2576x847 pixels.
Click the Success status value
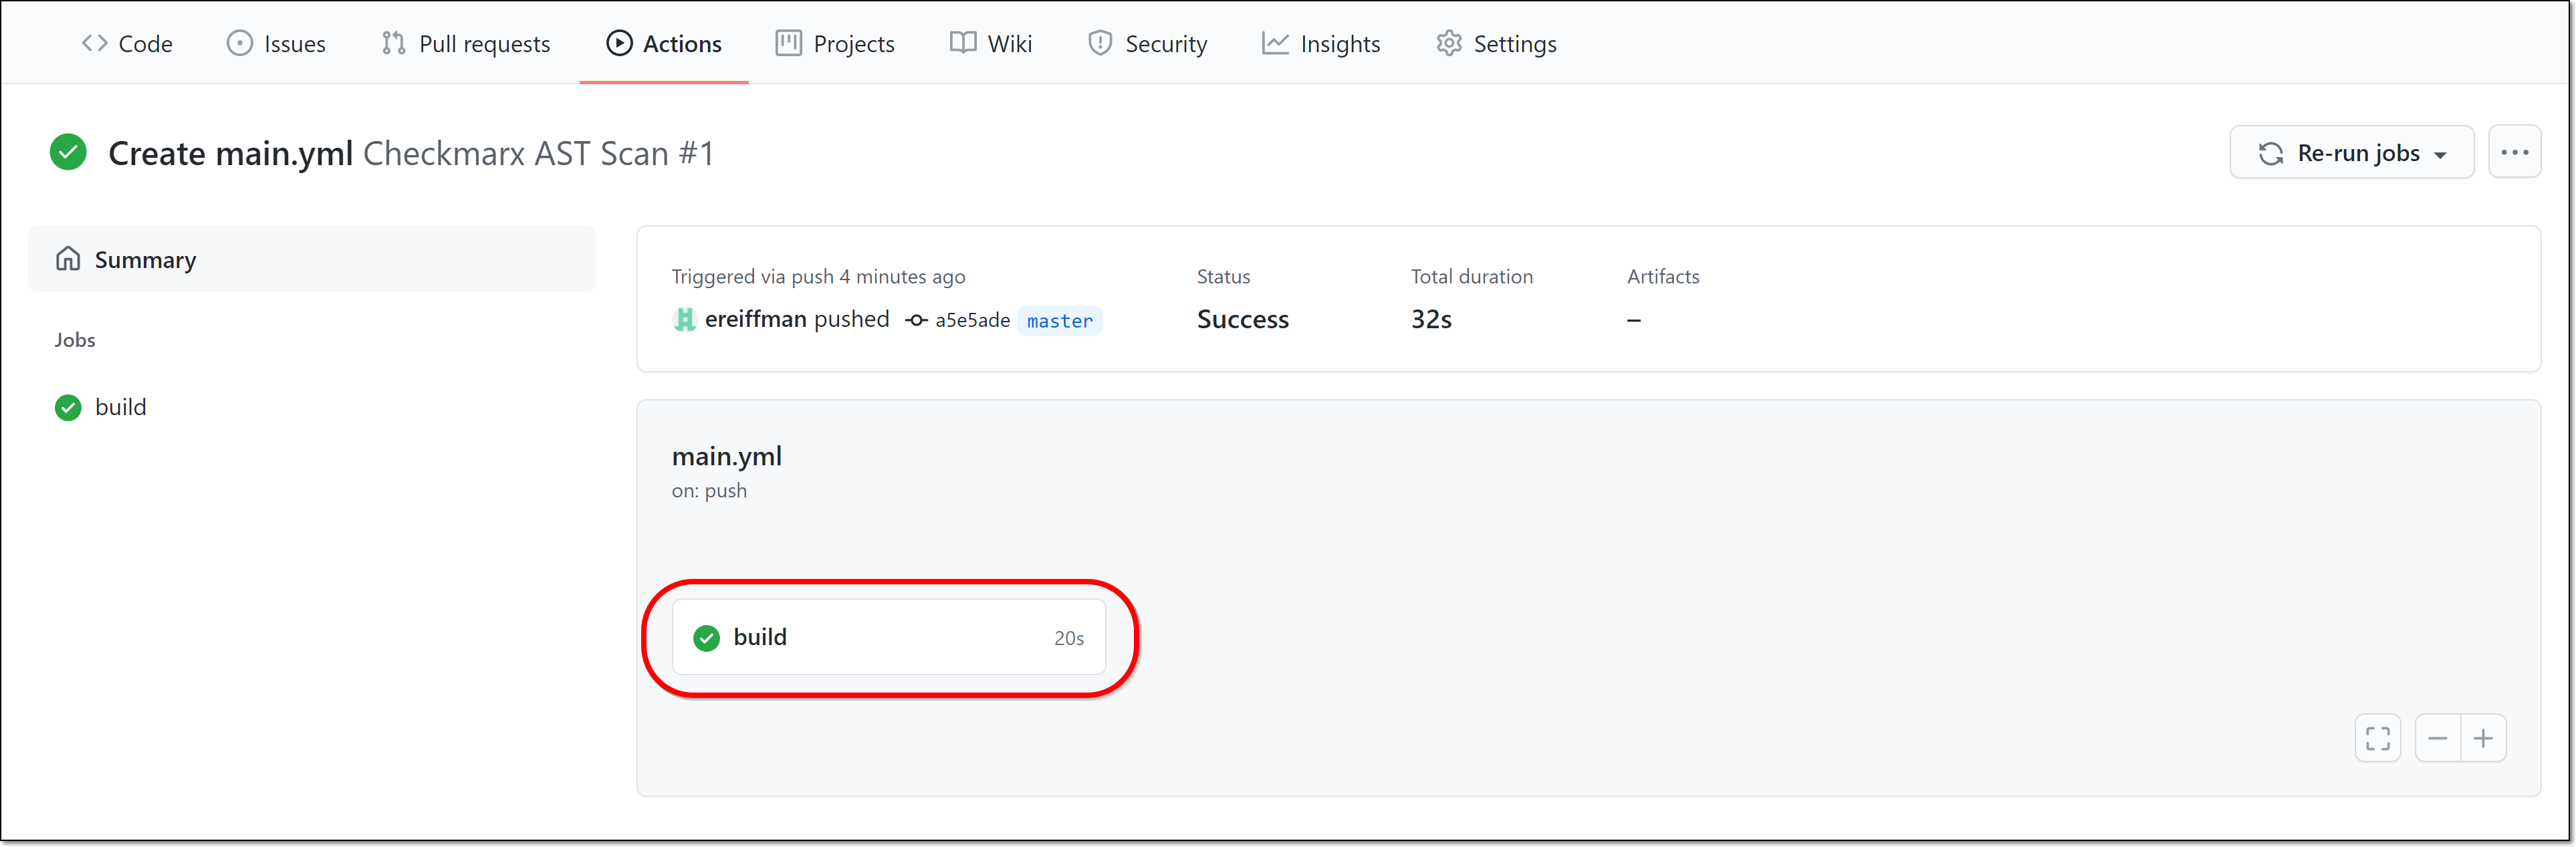coord(1243,319)
